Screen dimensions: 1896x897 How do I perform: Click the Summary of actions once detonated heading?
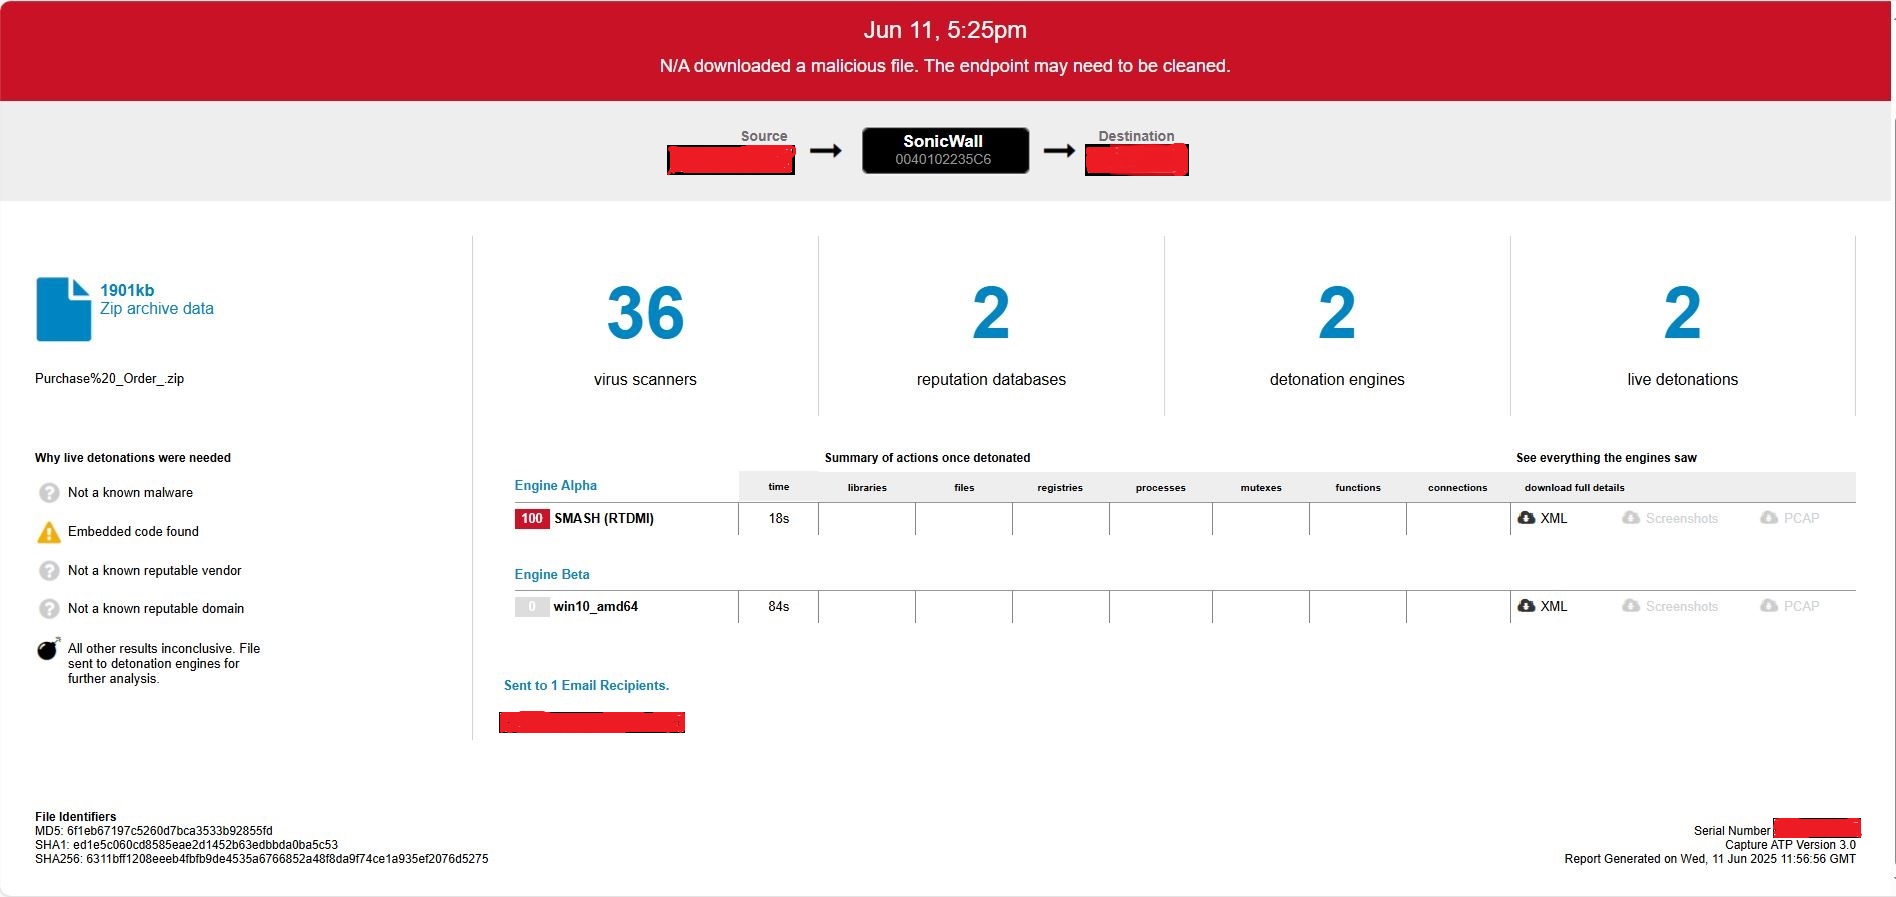coord(927,458)
